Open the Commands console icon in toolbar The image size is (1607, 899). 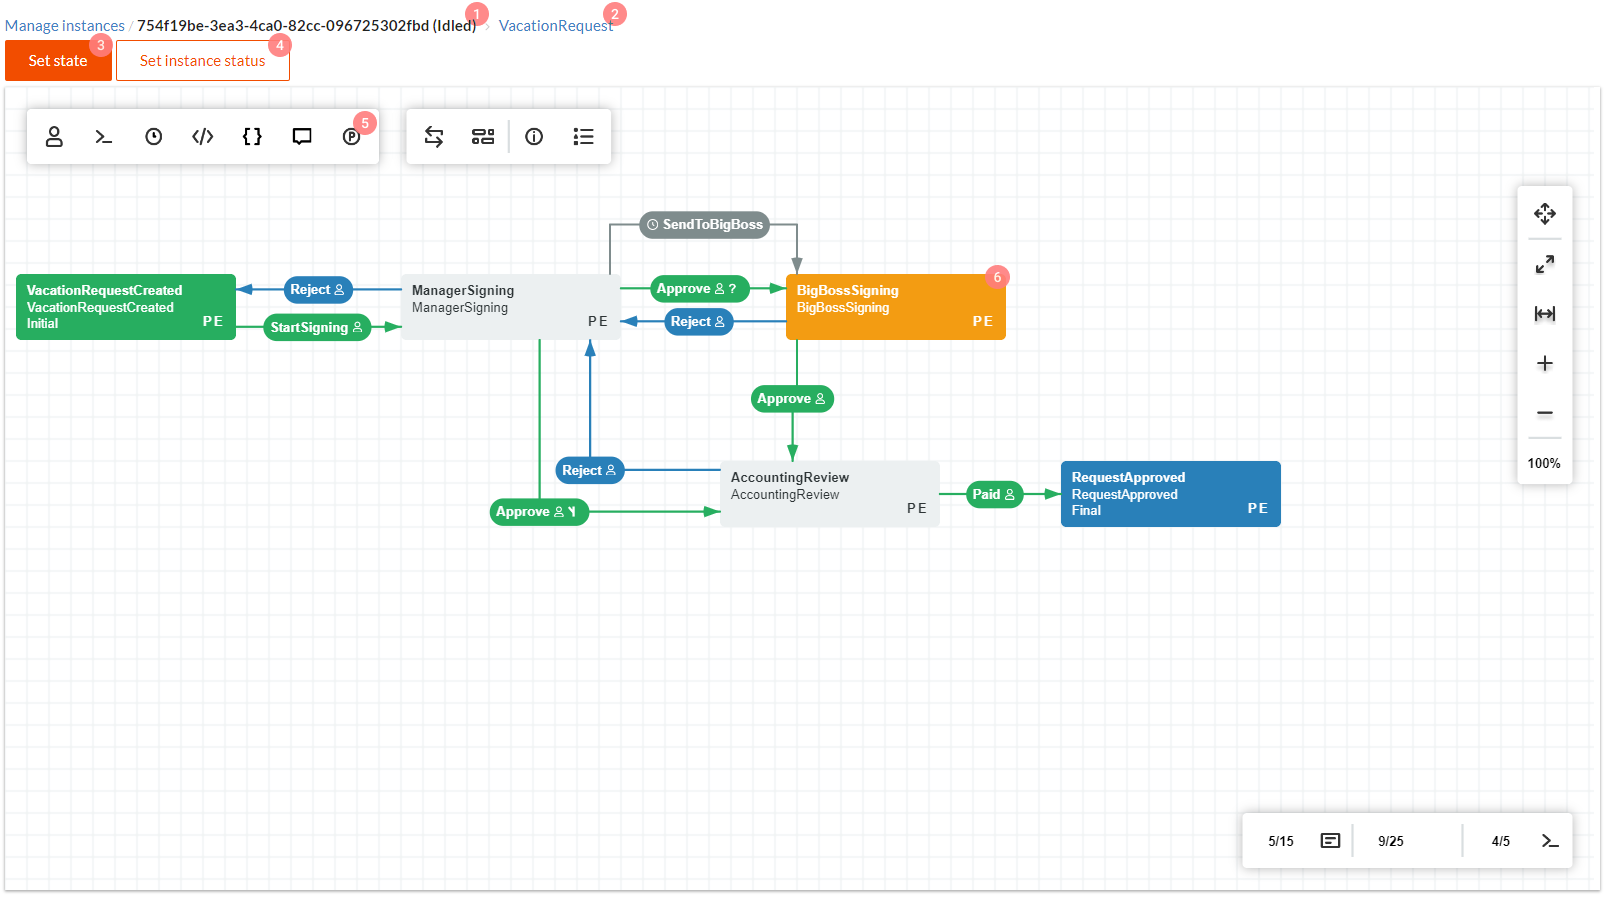104,137
